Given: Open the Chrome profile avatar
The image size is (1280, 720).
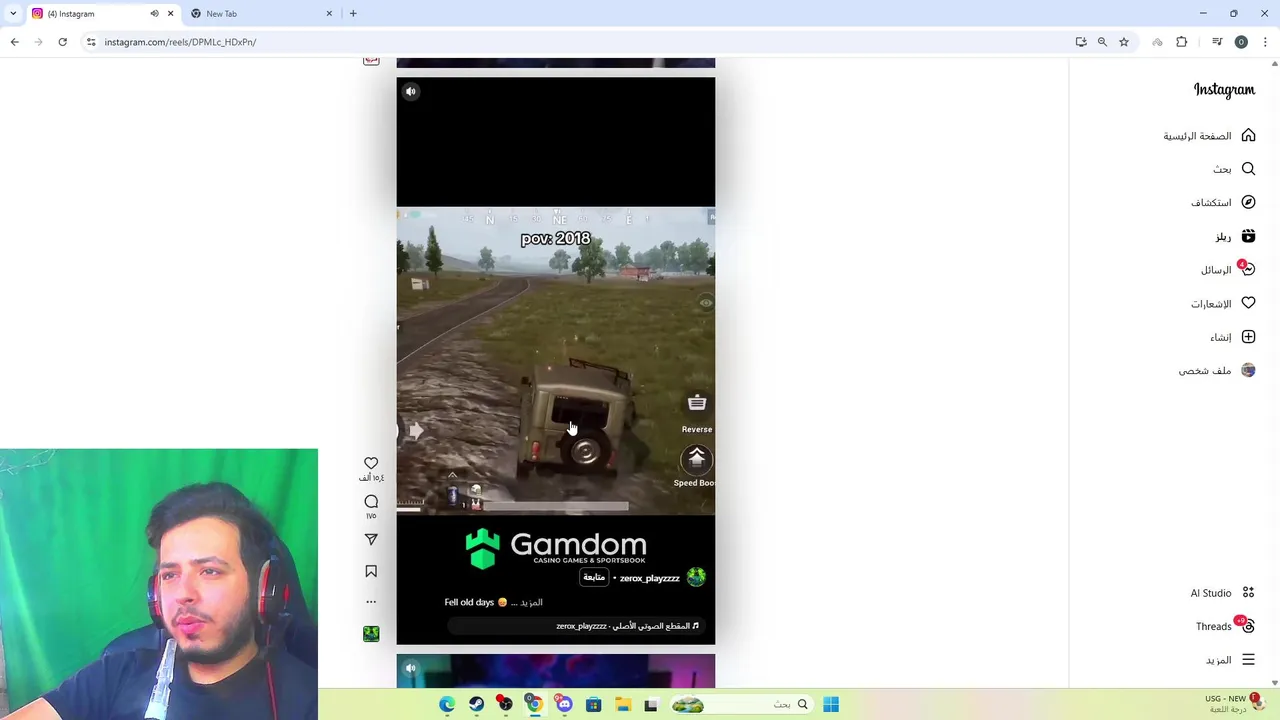Looking at the screenshot, I should pos(1241,42).
